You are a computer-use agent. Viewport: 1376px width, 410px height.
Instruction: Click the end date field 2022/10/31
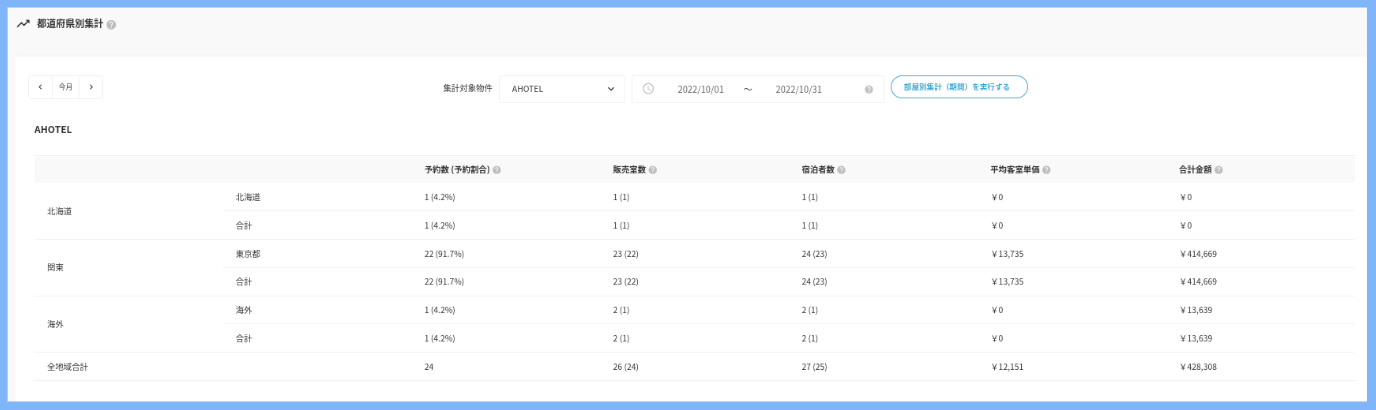(798, 89)
